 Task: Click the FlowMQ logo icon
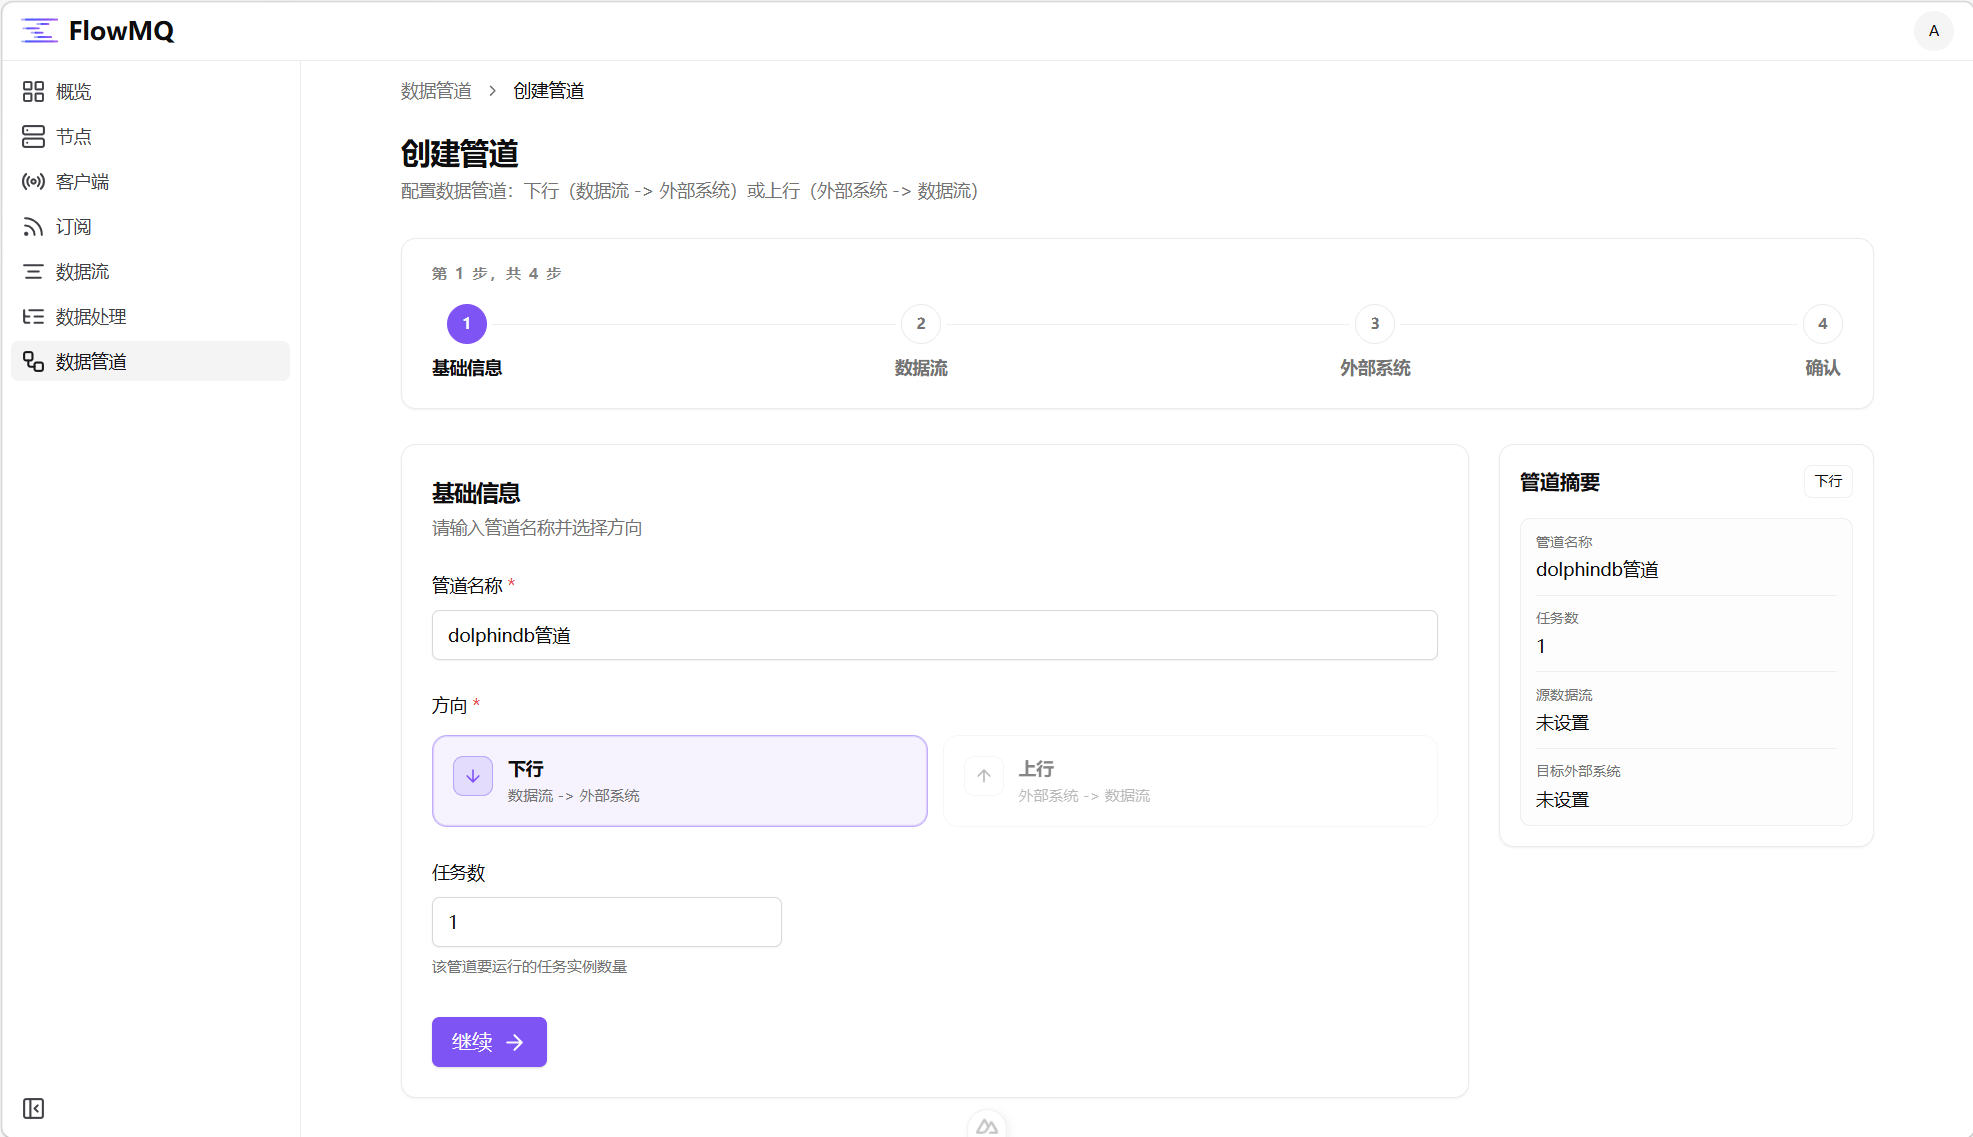tap(40, 31)
